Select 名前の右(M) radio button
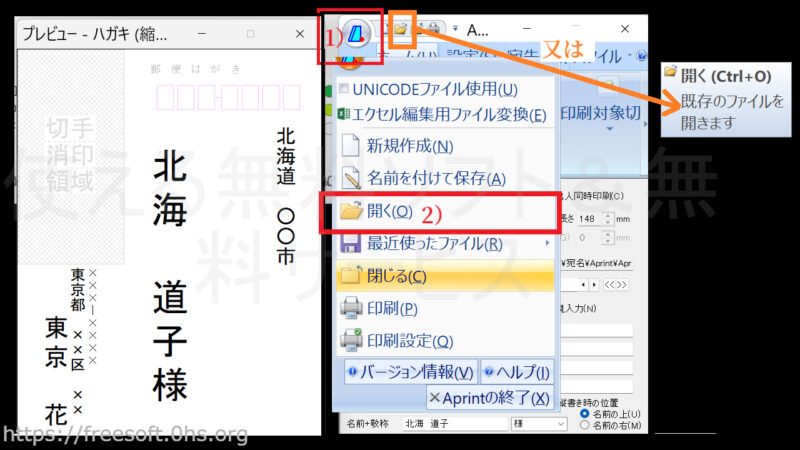 point(585,425)
